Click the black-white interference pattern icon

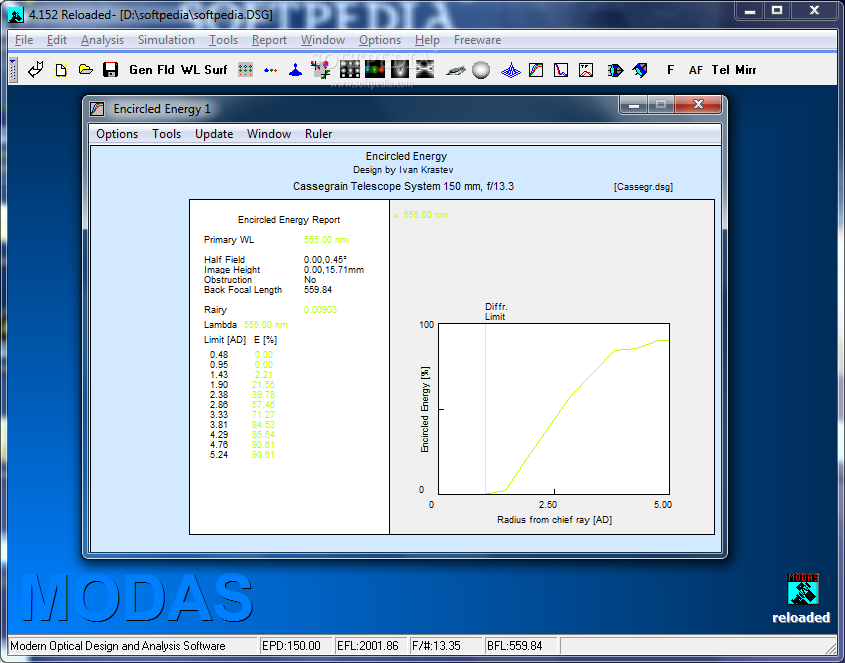coord(425,70)
